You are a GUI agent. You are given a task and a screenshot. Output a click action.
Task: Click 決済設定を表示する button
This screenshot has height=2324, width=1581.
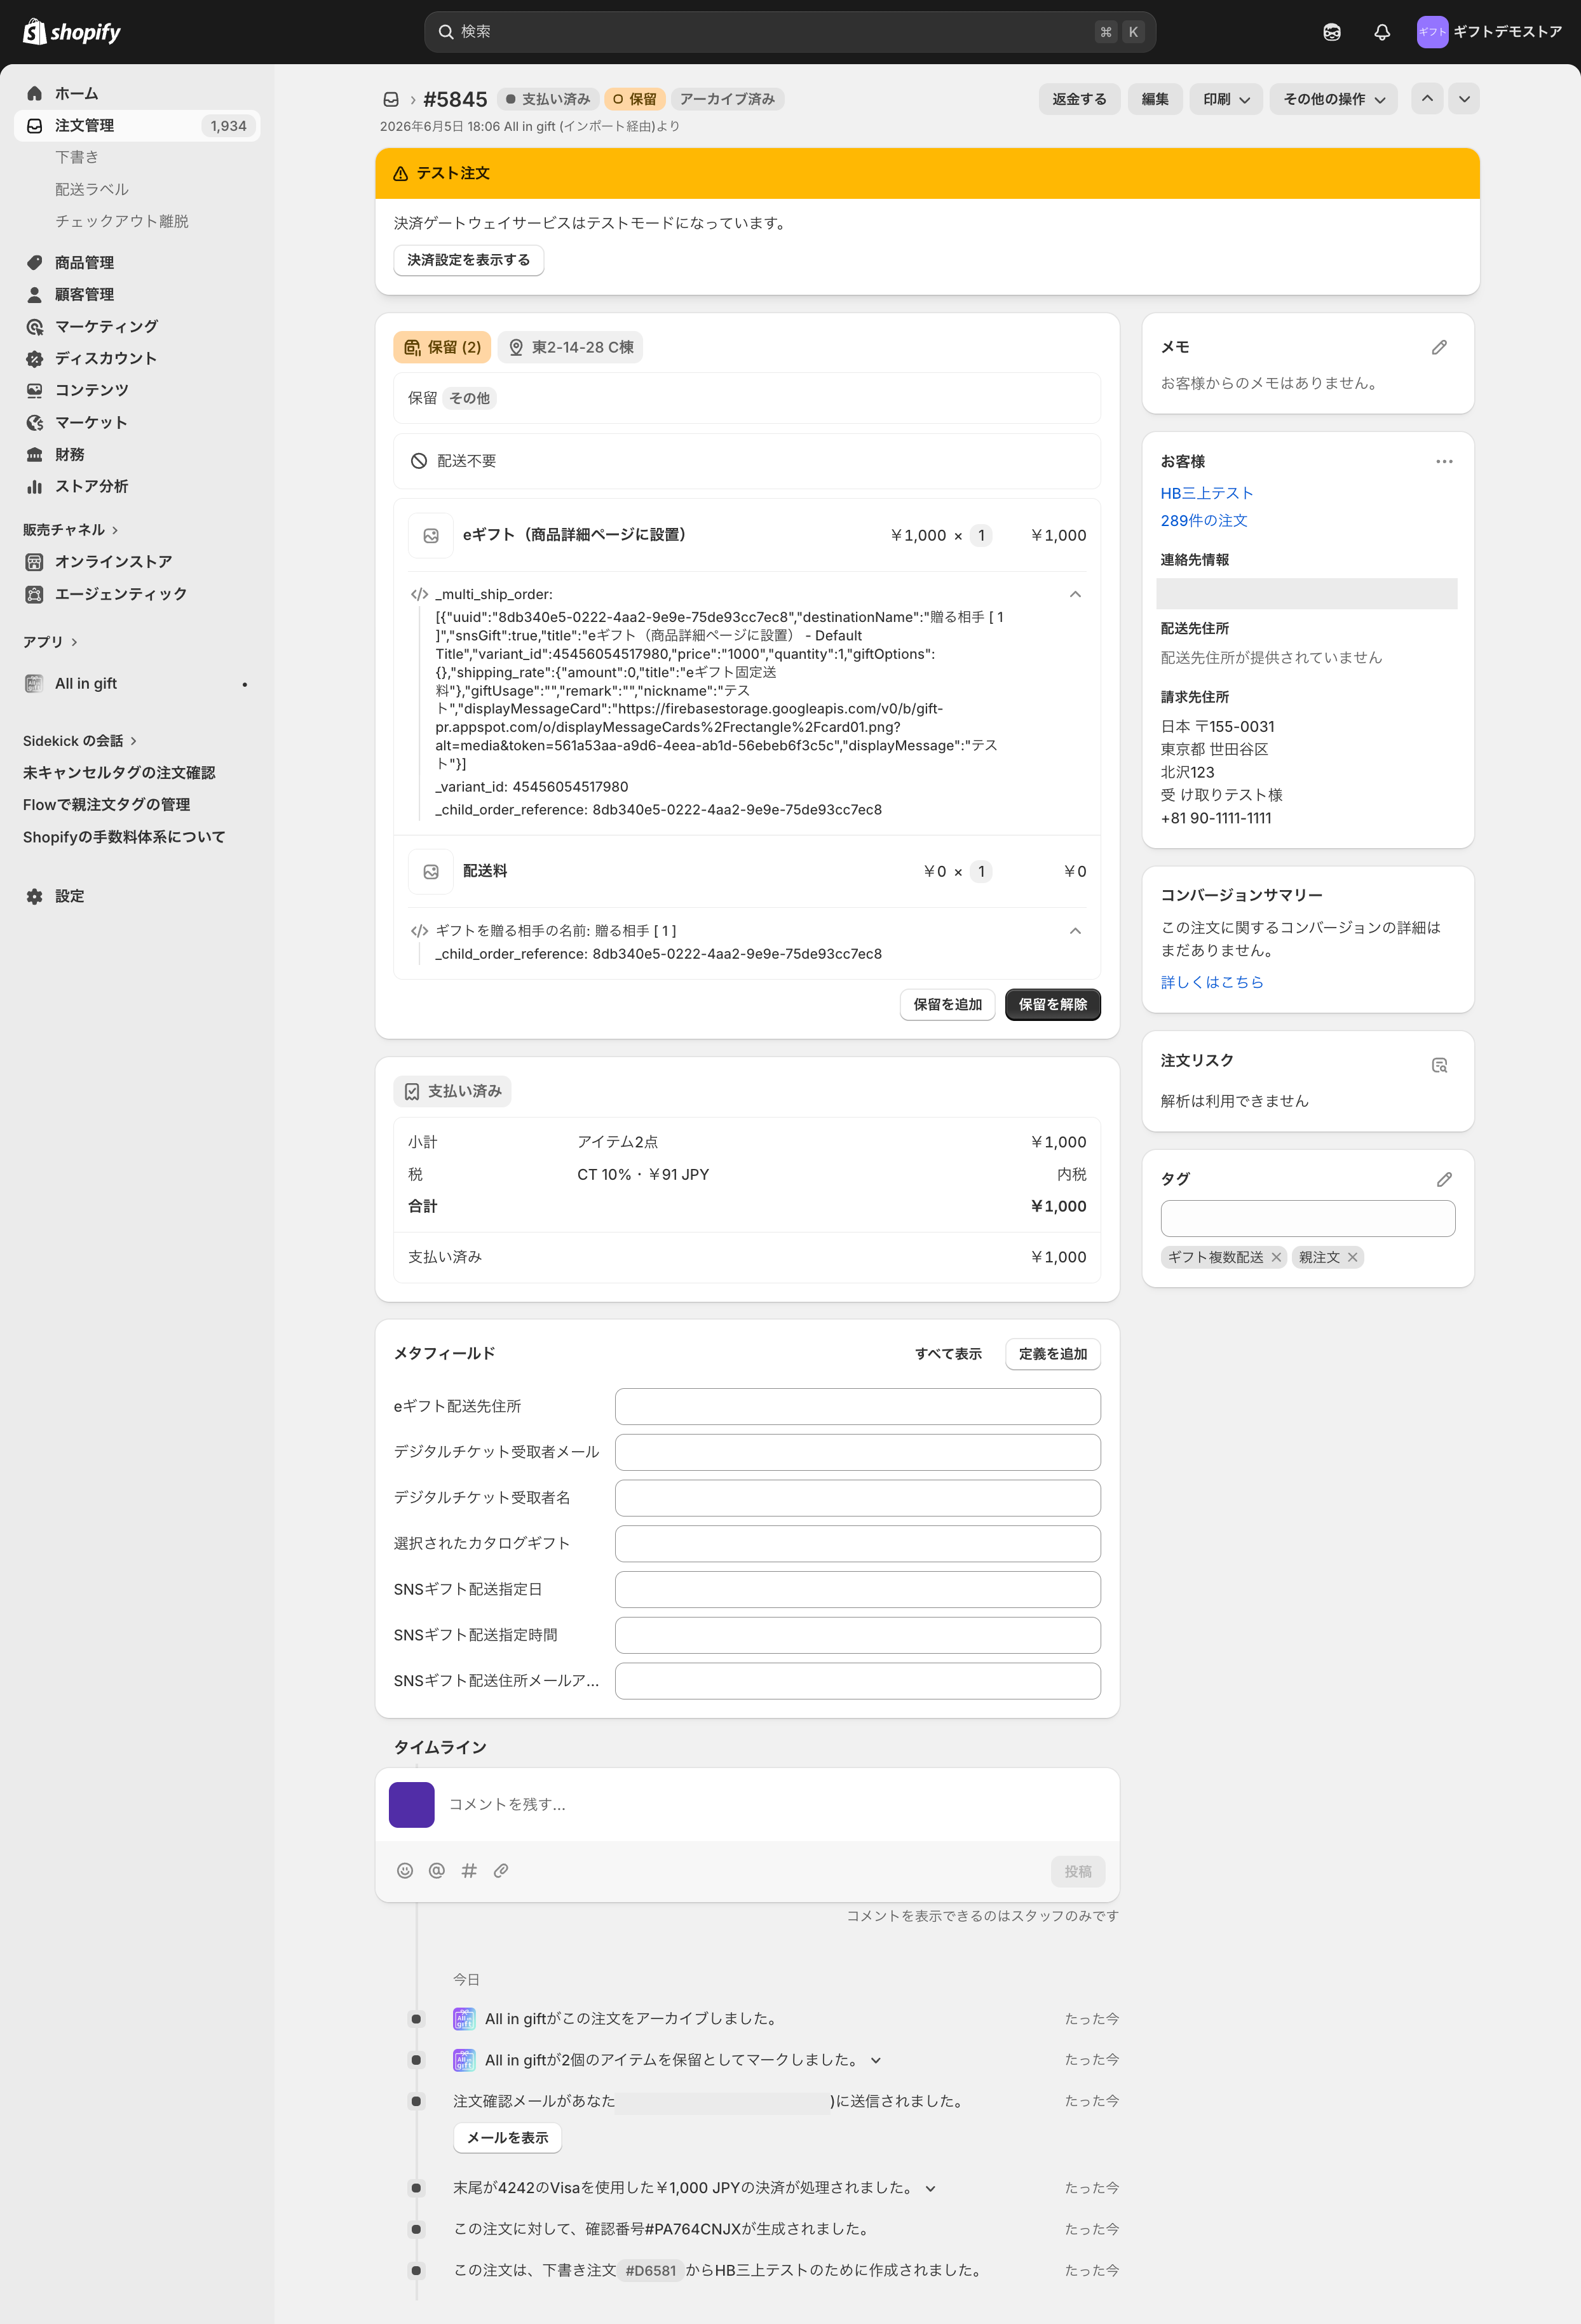[468, 260]
